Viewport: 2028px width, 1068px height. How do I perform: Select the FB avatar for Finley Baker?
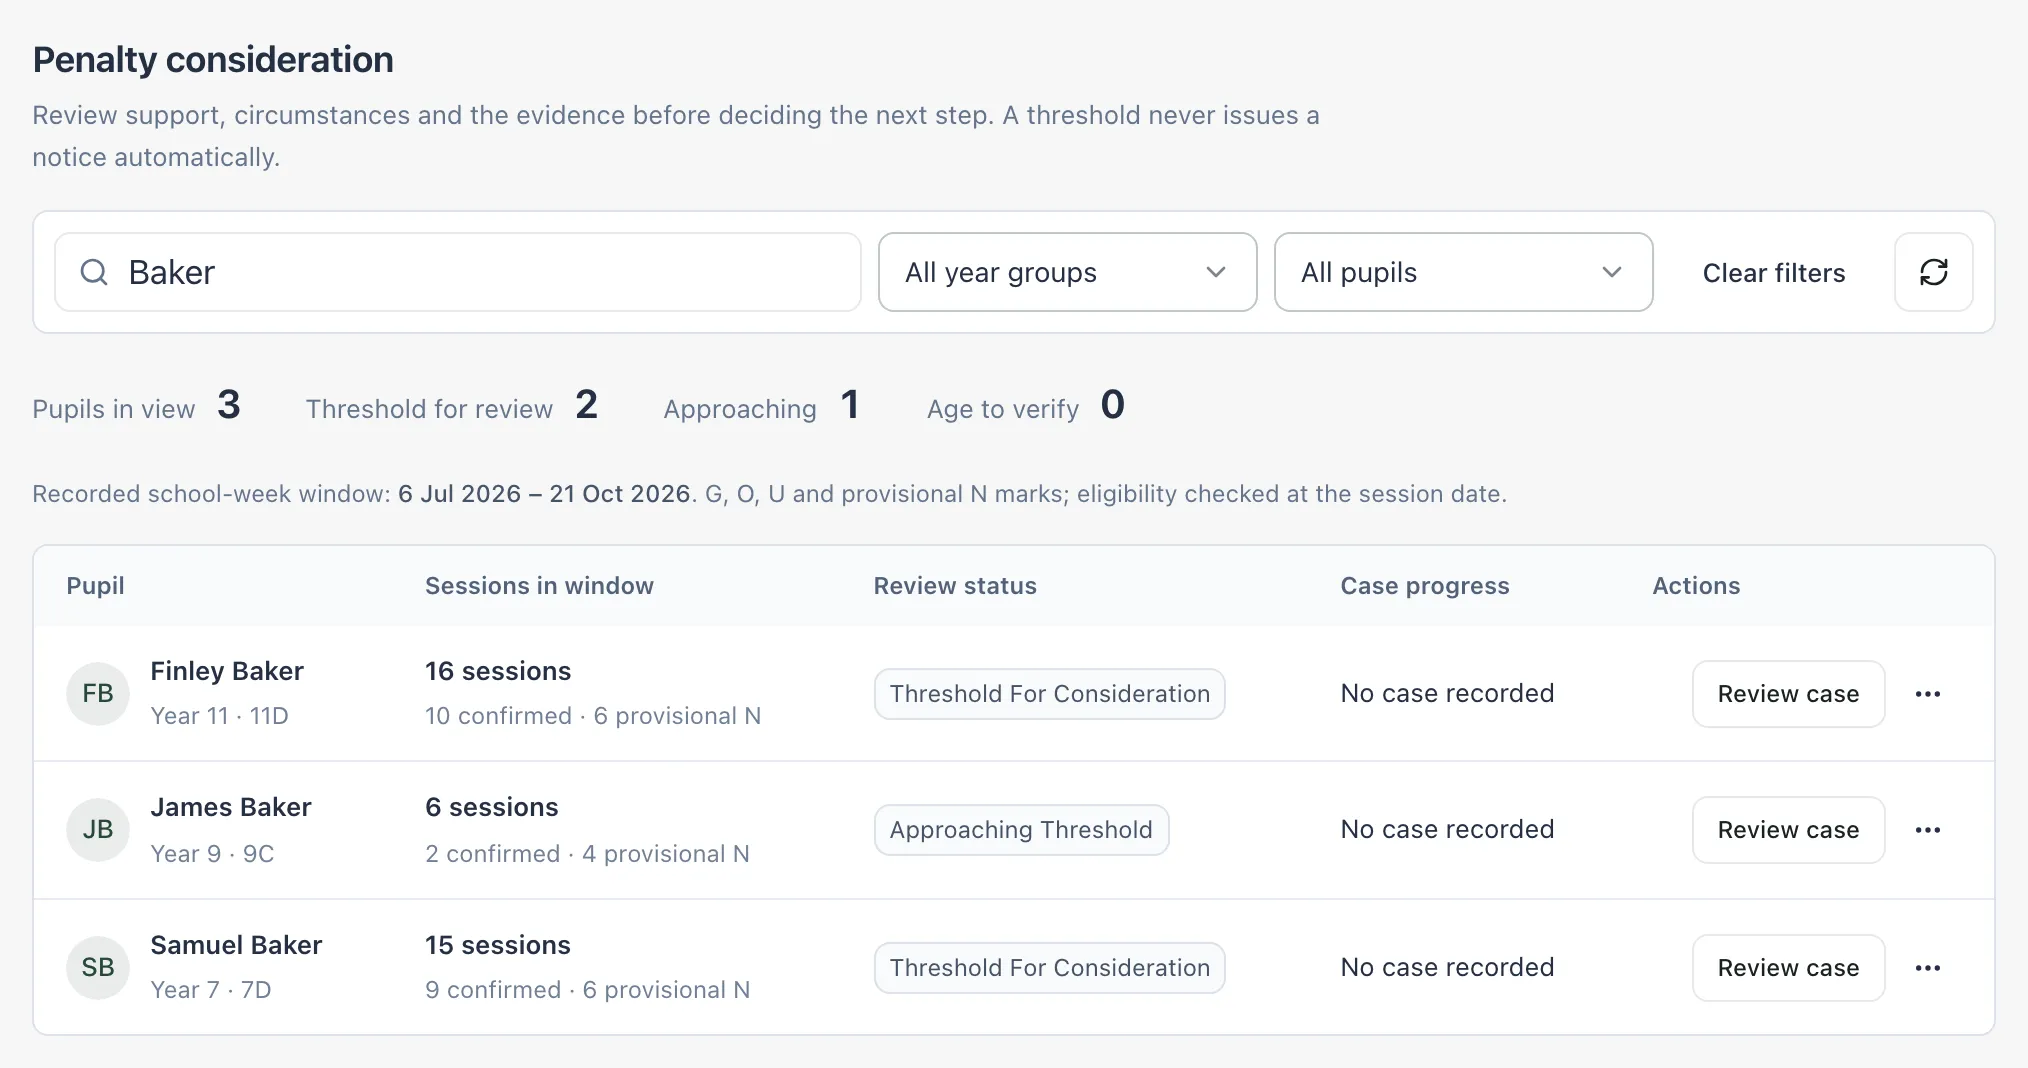tap(98, 694)
